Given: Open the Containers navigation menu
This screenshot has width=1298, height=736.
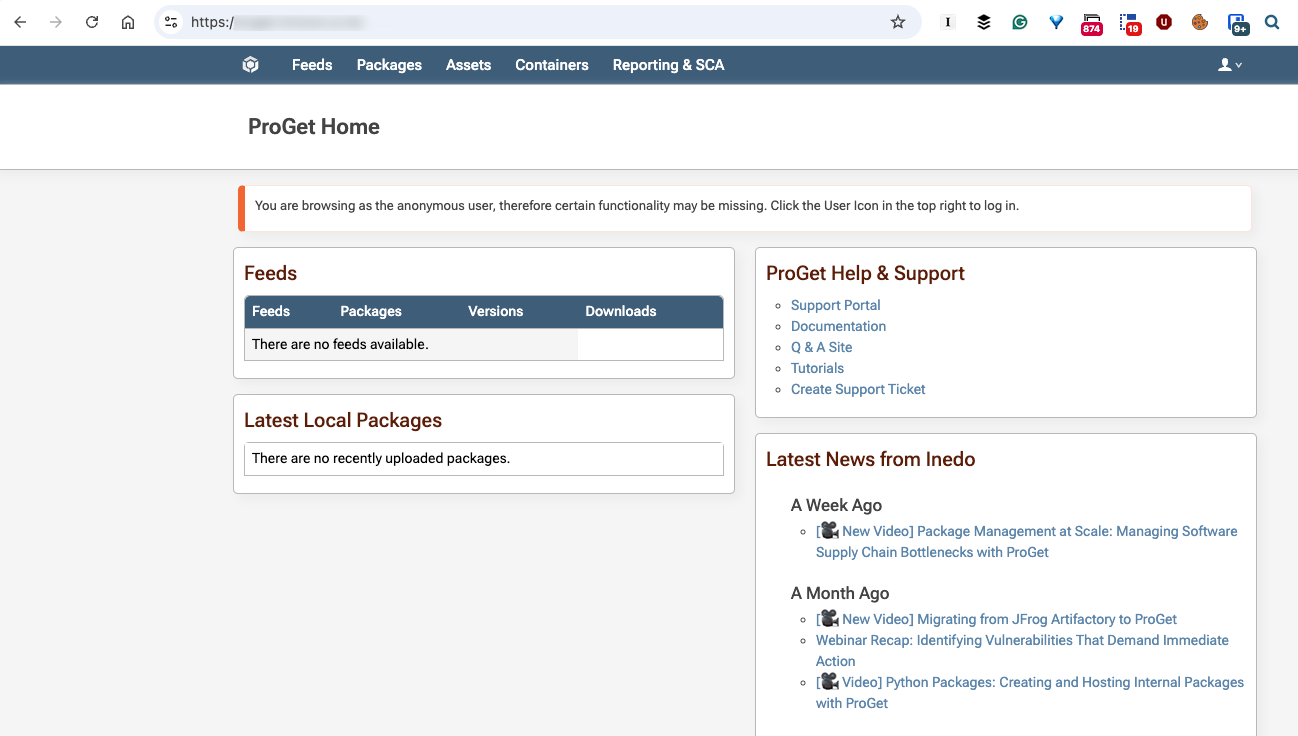Looking at the screenshot, I should coord(552,65).
